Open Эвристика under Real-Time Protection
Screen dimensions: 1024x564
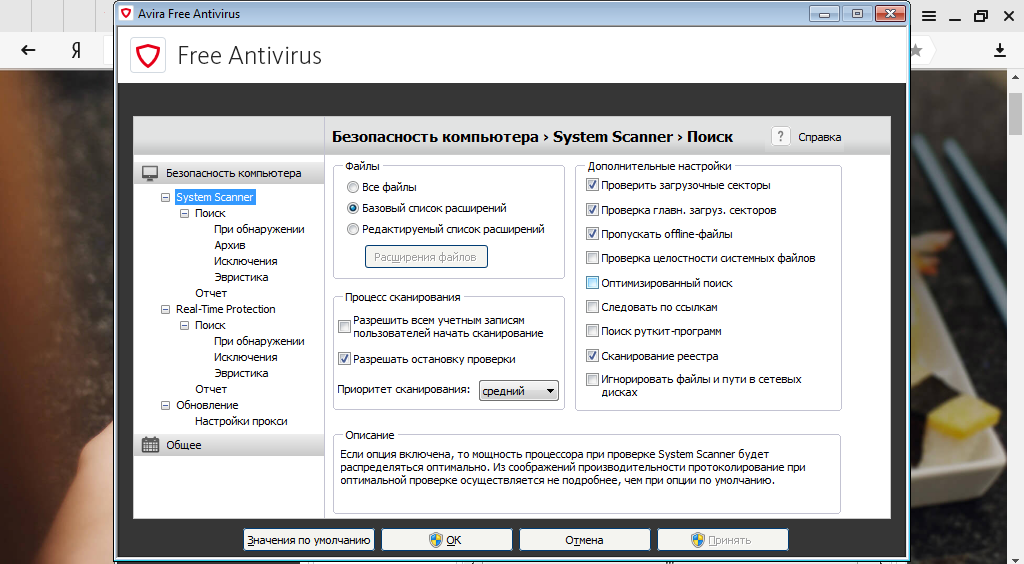tap(241, 373)
